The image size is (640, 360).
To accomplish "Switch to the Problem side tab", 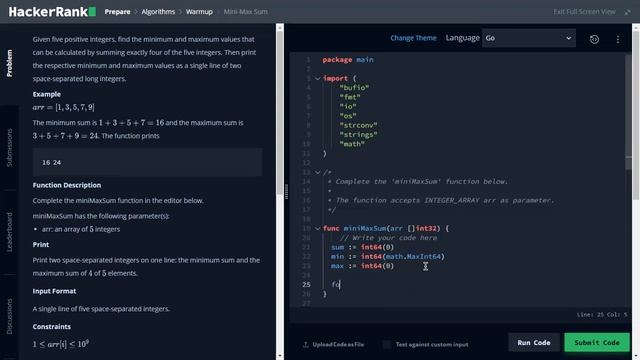I will coord(9,63).
